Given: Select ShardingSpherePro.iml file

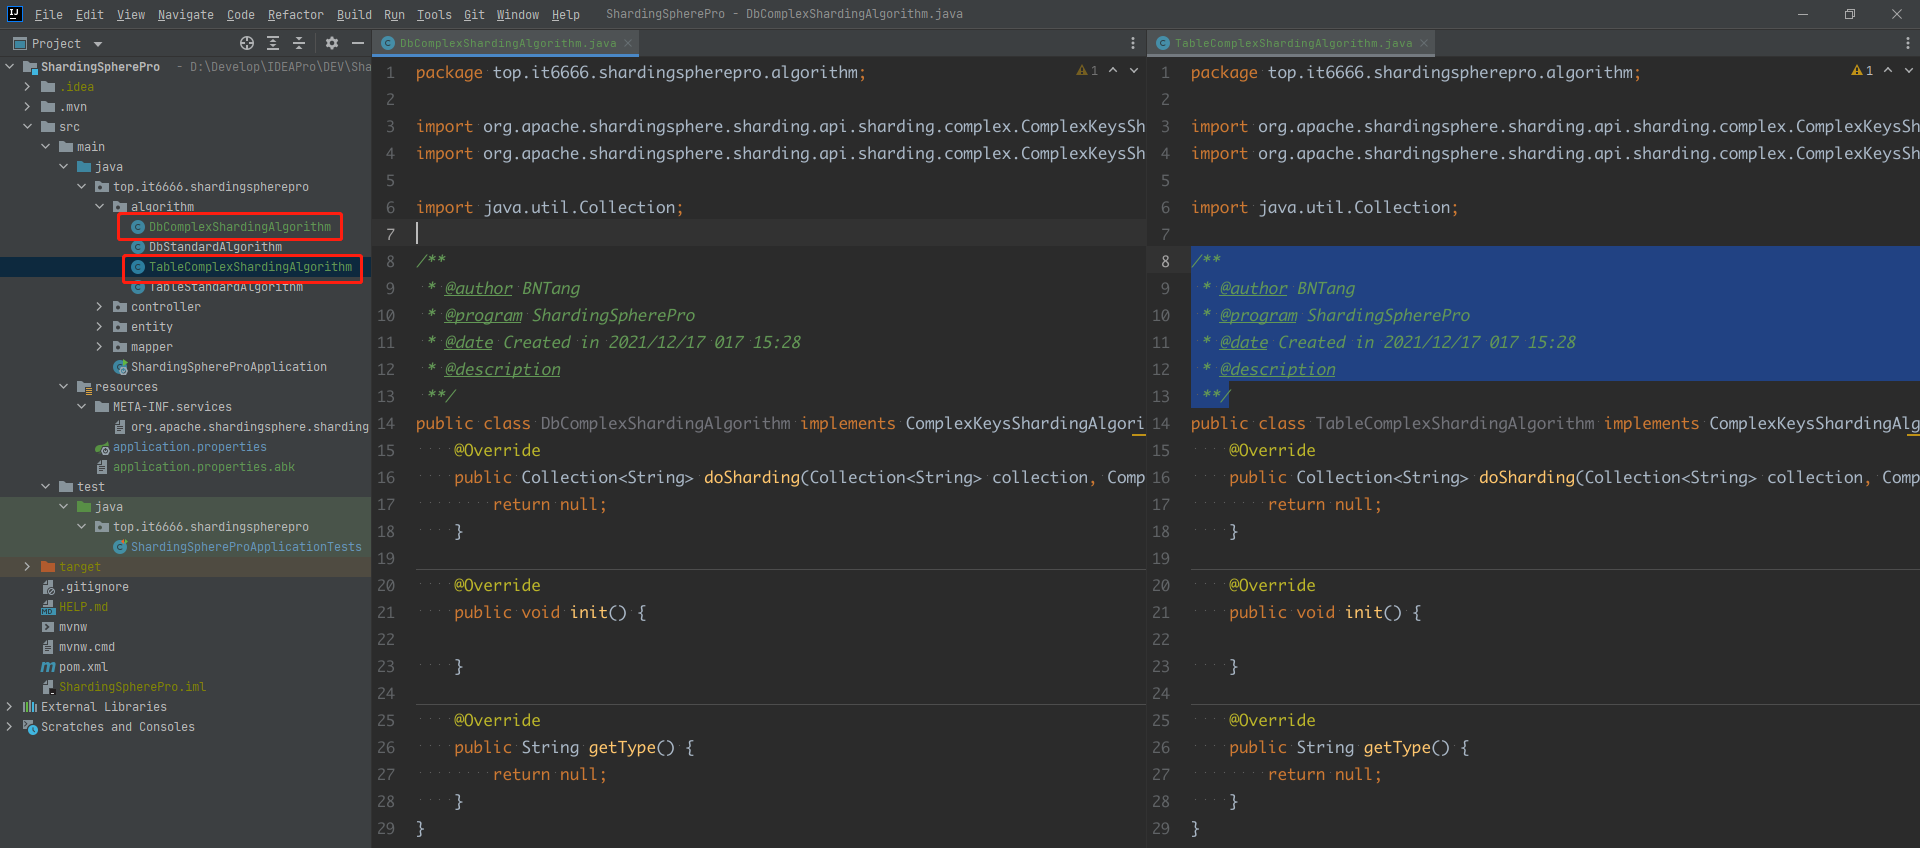Looking at the screenshot, I should pyautogui.click(x=132, y=687).
